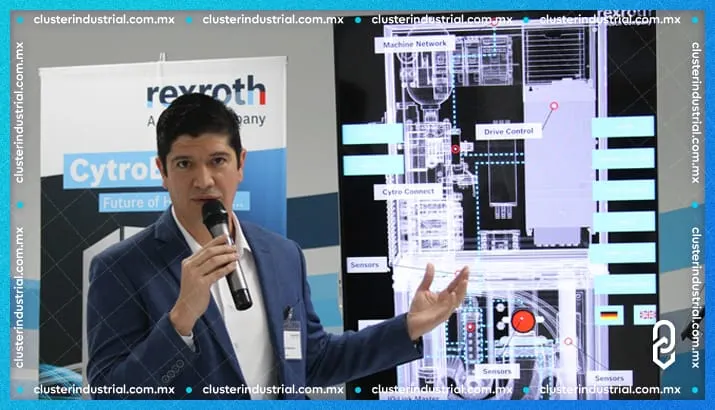This screenshot has height=410, width=715.
Task: Click the Sensors label beside the man's hand
Action: [367, 265]
